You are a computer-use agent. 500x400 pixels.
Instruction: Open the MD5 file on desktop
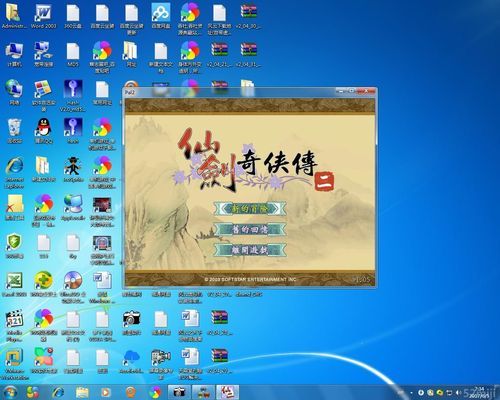(x=73, y=54)
